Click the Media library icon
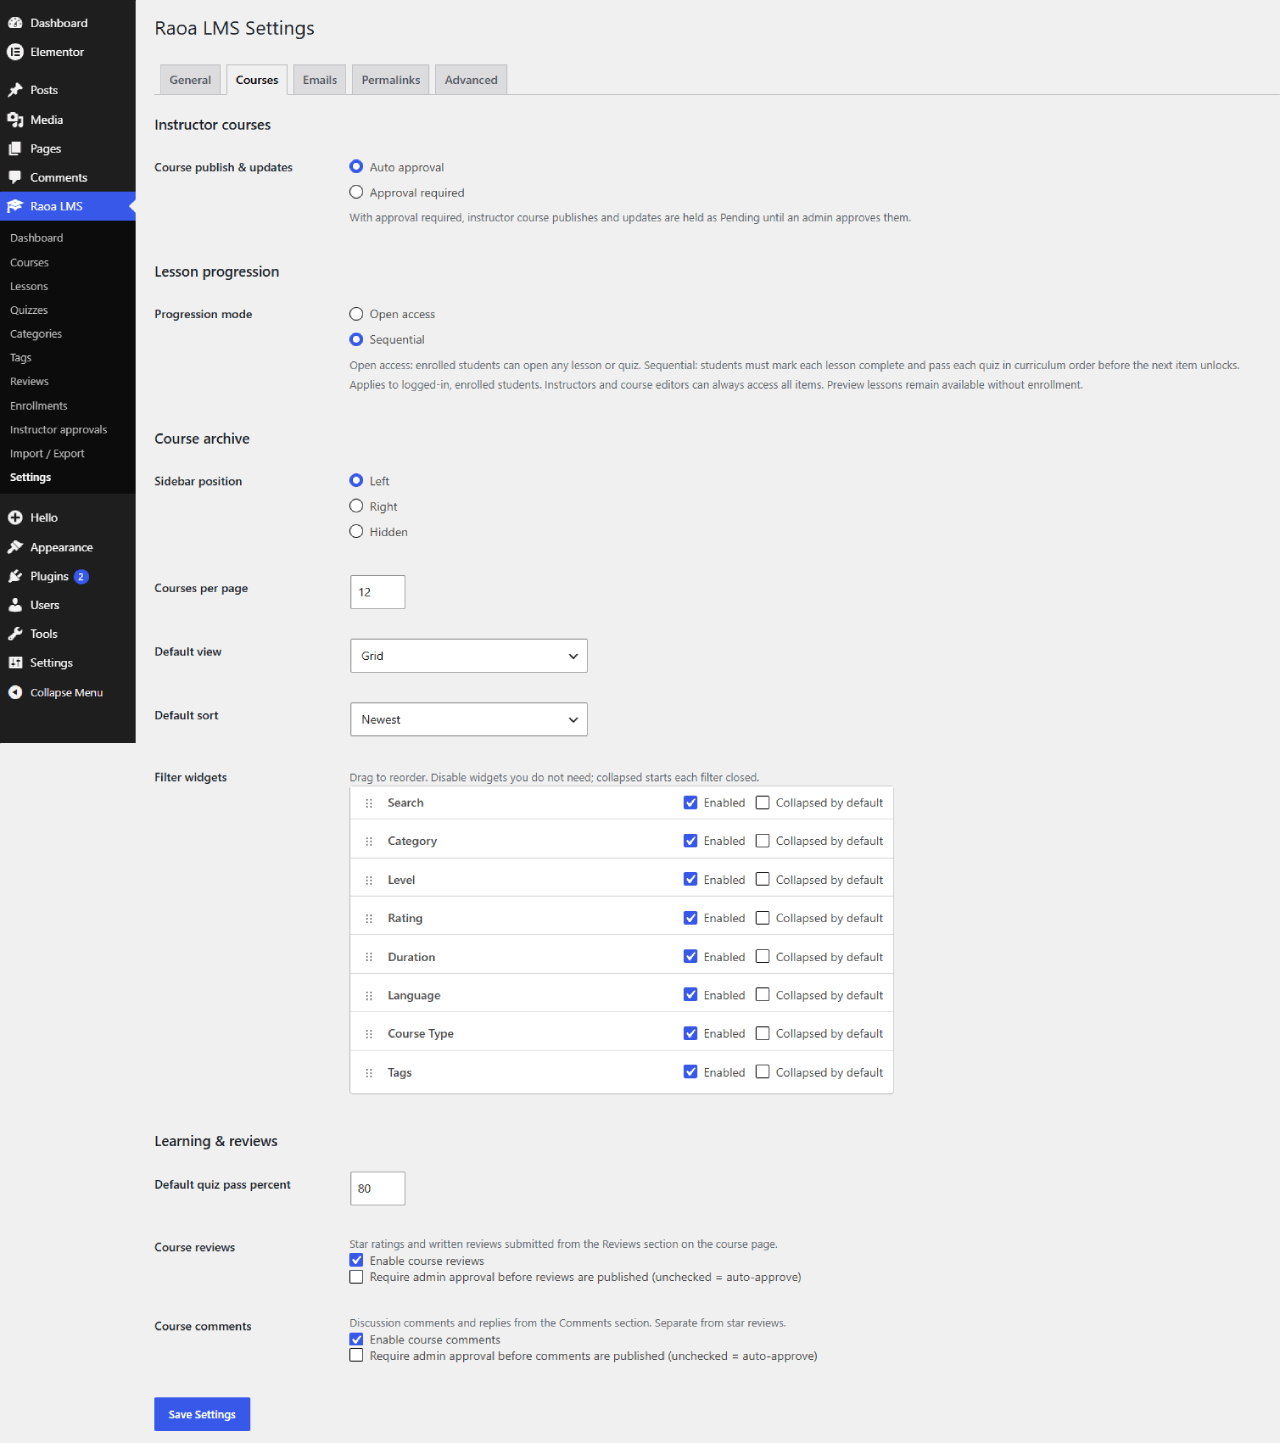This screenshot has width=1280, height=1443. pos(15,120)
